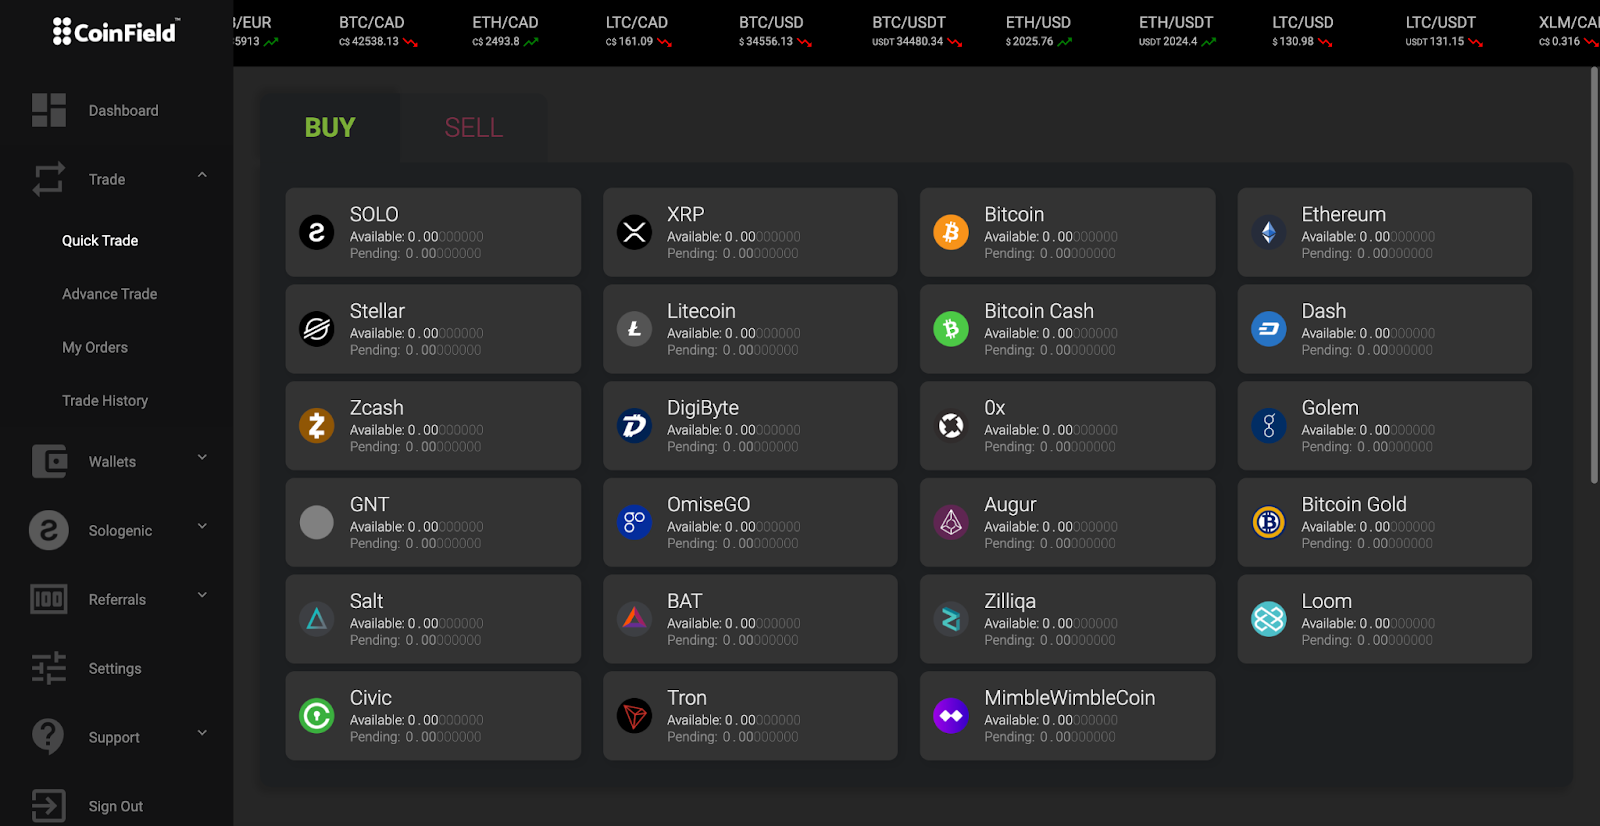
Task: Select the 0x coin icon
Action: [x=951, y=426]
